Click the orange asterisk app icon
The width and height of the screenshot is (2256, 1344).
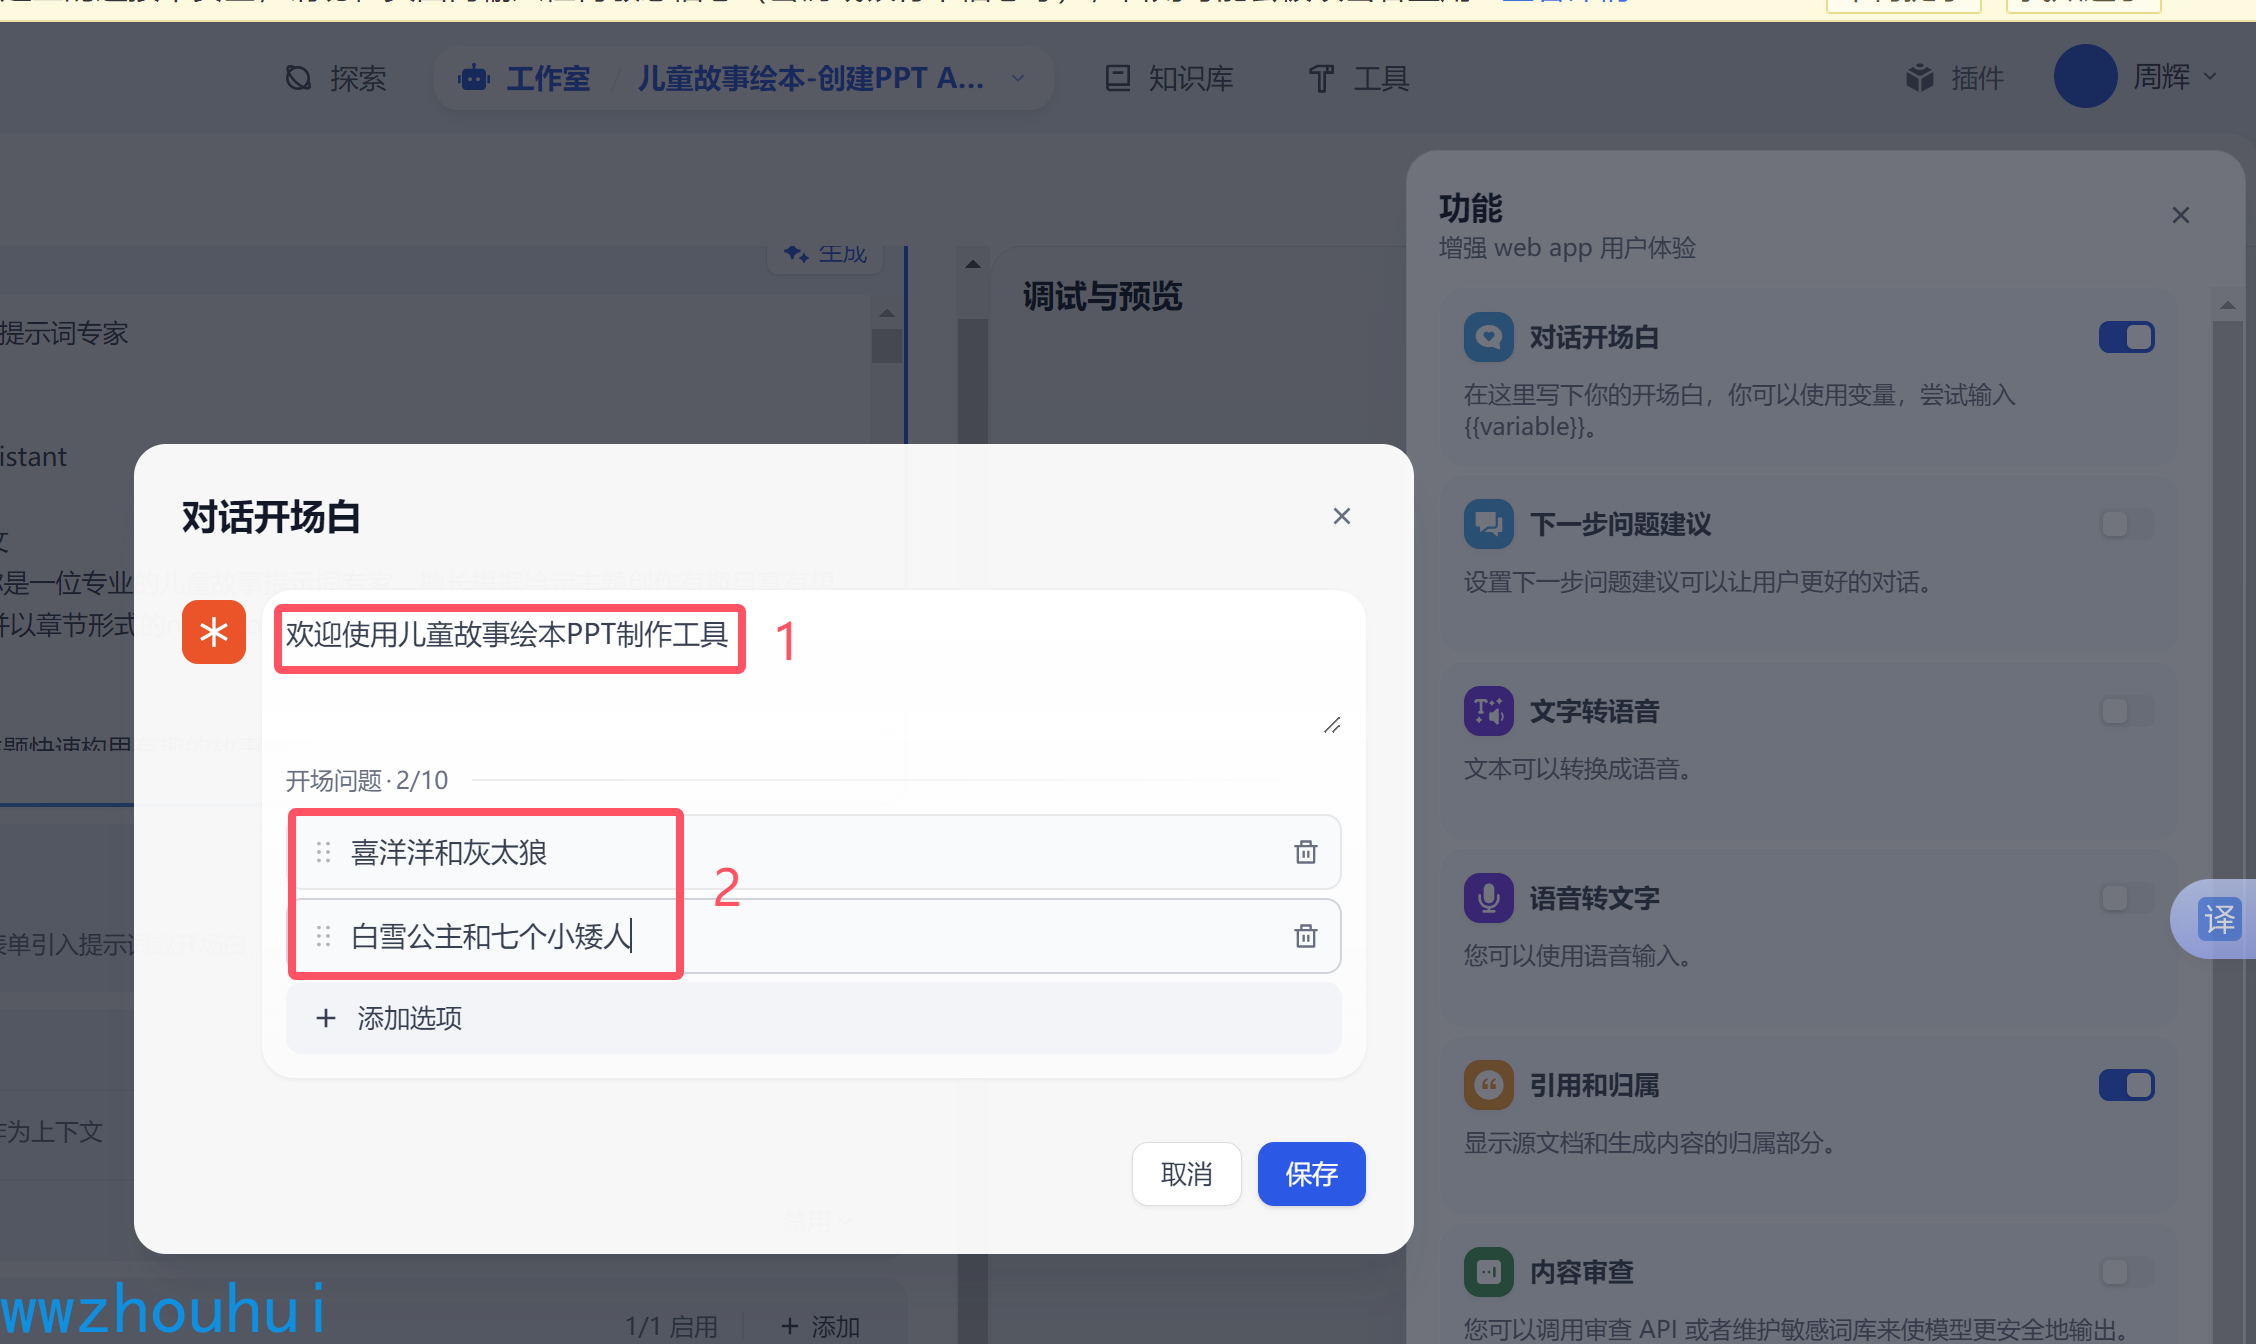[x=214, y=632]
